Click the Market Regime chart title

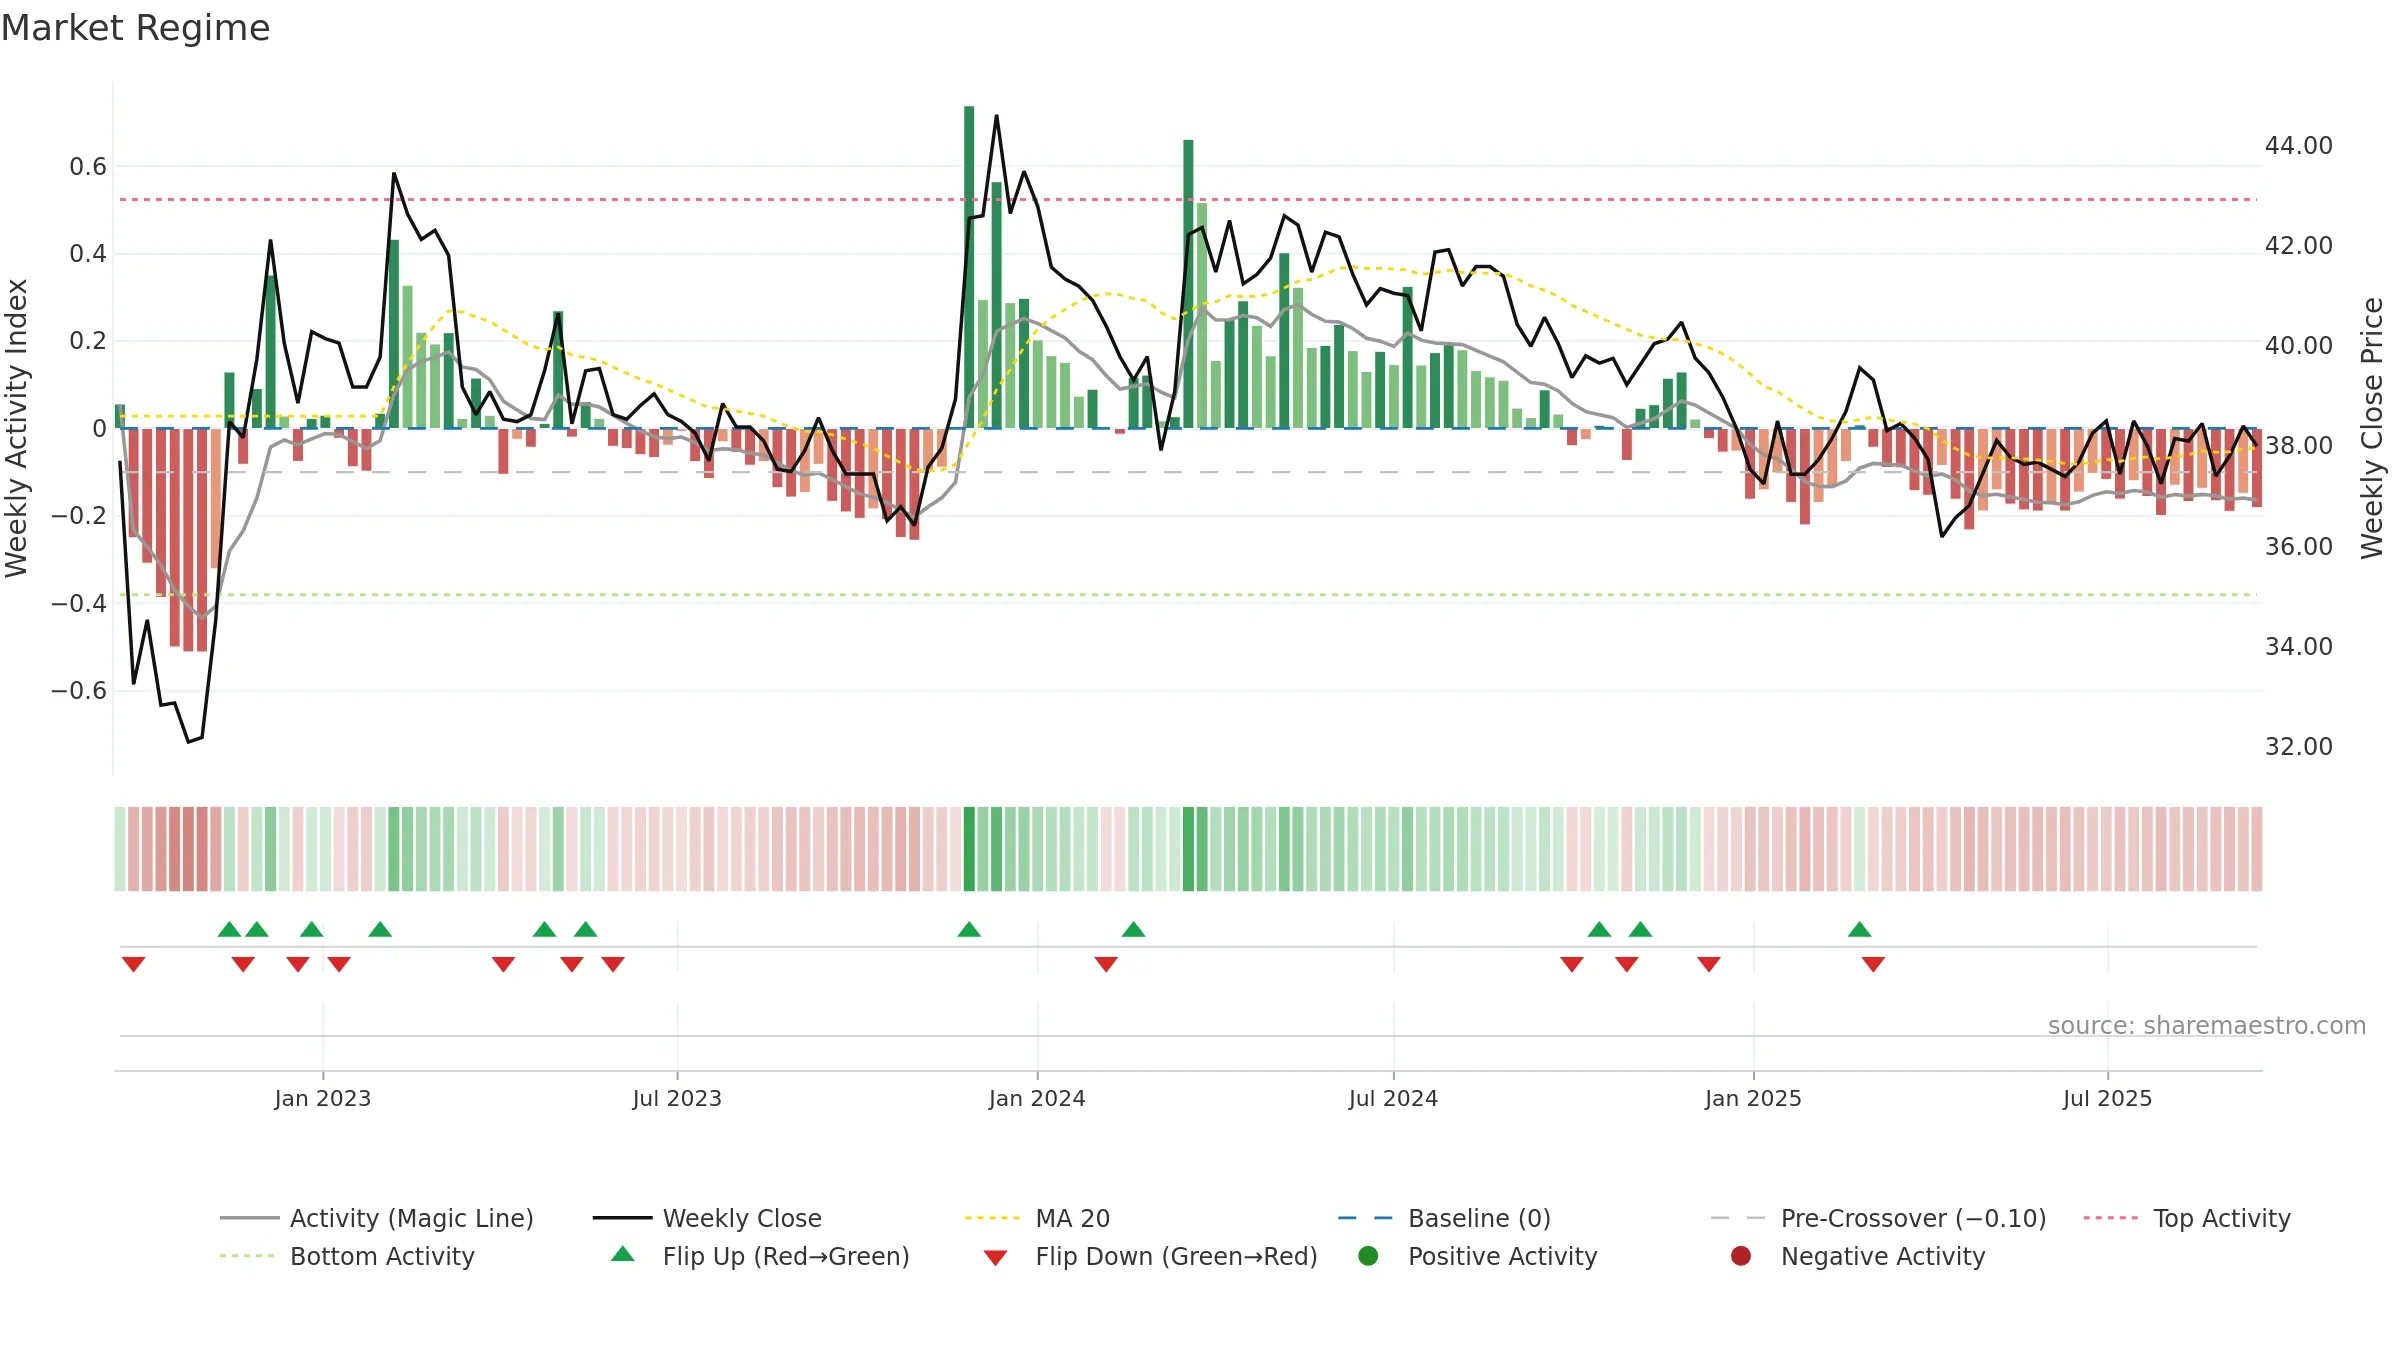[x=135, y=28]
